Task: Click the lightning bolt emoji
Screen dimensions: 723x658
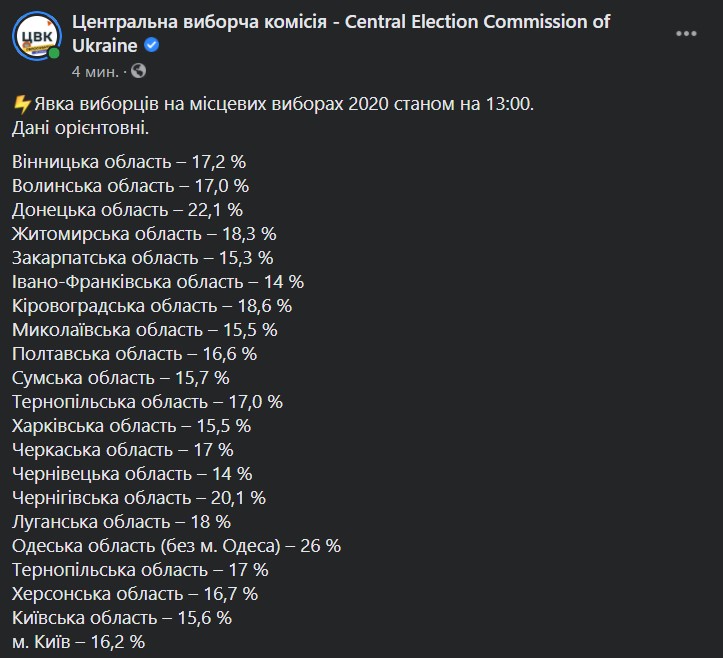Action: click(x=21, y=104)
